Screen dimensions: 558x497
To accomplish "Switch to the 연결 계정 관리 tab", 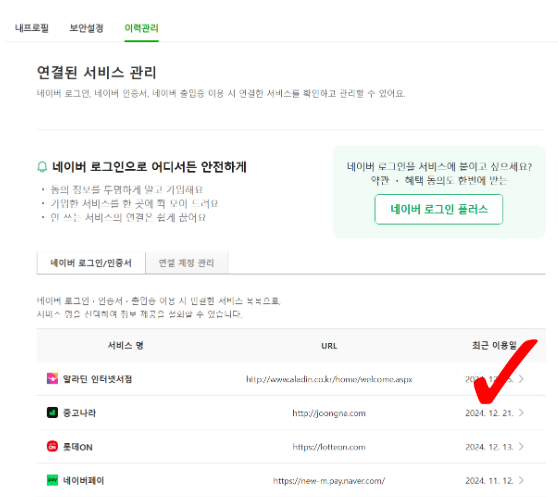I will [186, 263].
